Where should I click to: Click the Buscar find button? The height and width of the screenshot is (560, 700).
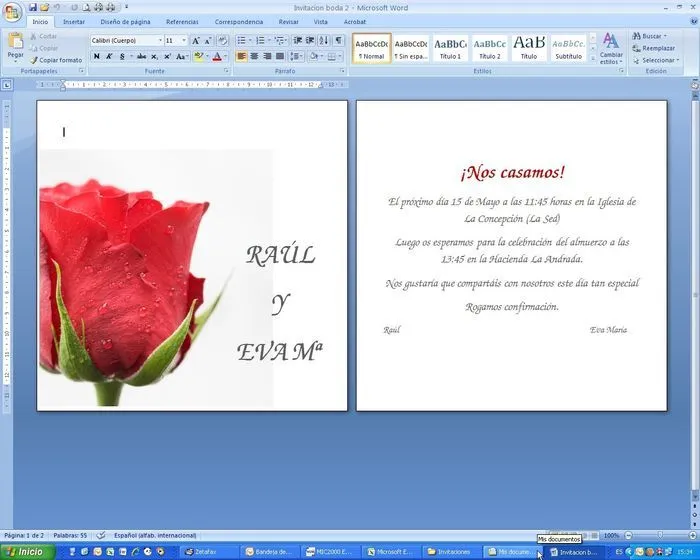coord(650,36)
